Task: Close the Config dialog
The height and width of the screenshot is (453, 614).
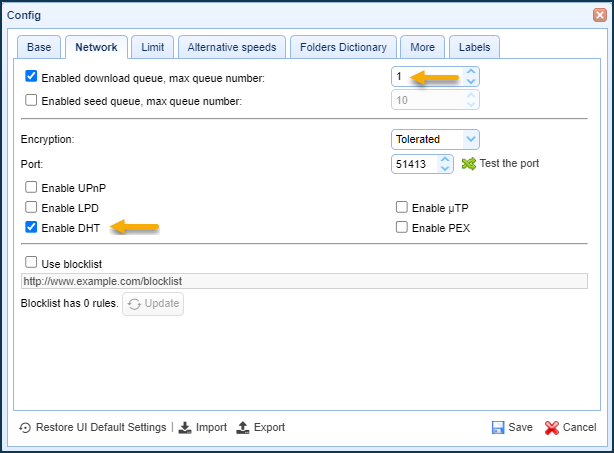Action: point(600,15)
